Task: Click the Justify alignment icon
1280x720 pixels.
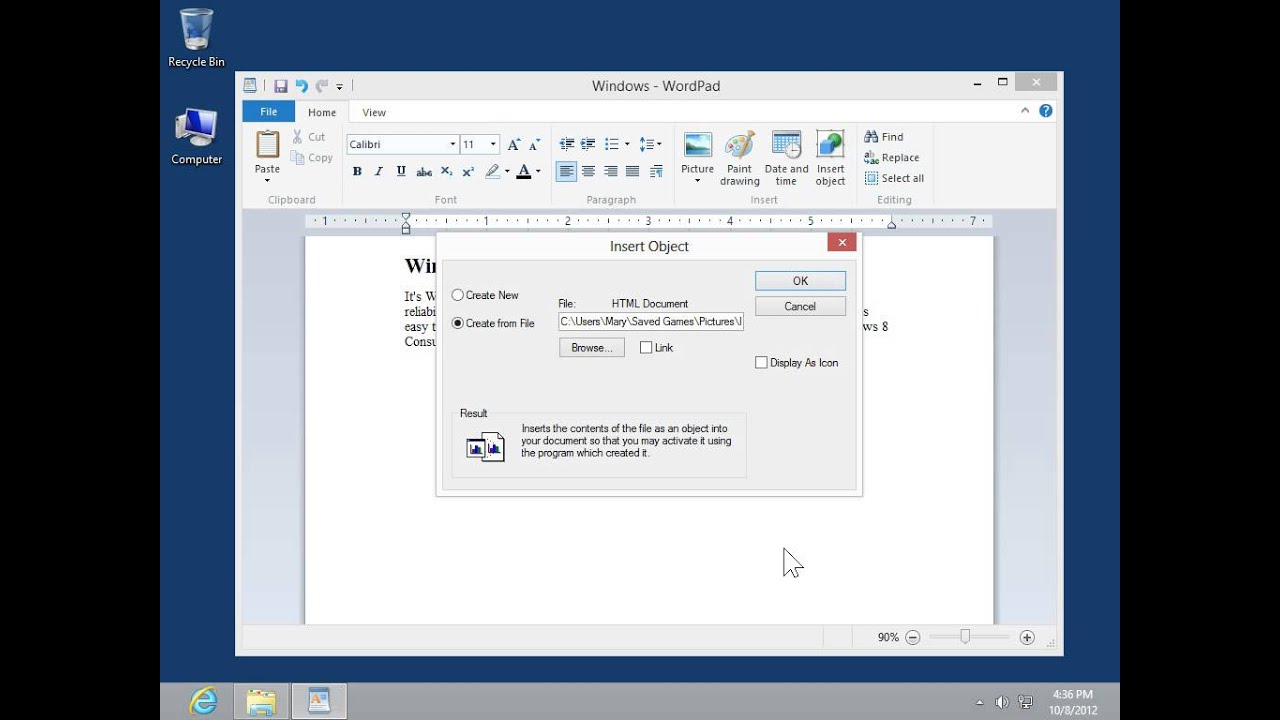Action: coord(632,172)
